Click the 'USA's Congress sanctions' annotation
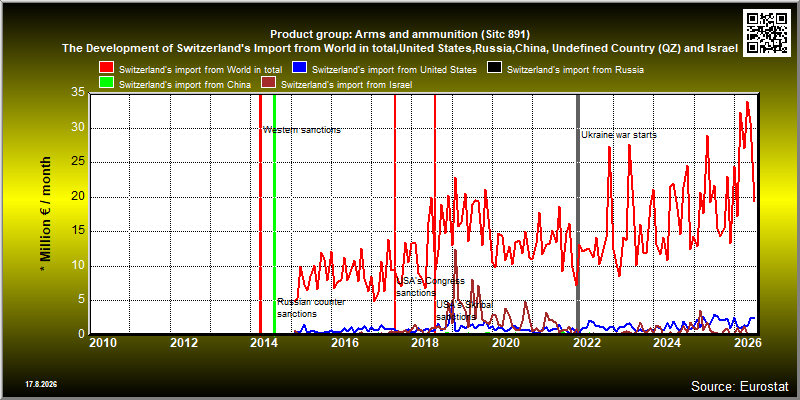 point(431,287)
